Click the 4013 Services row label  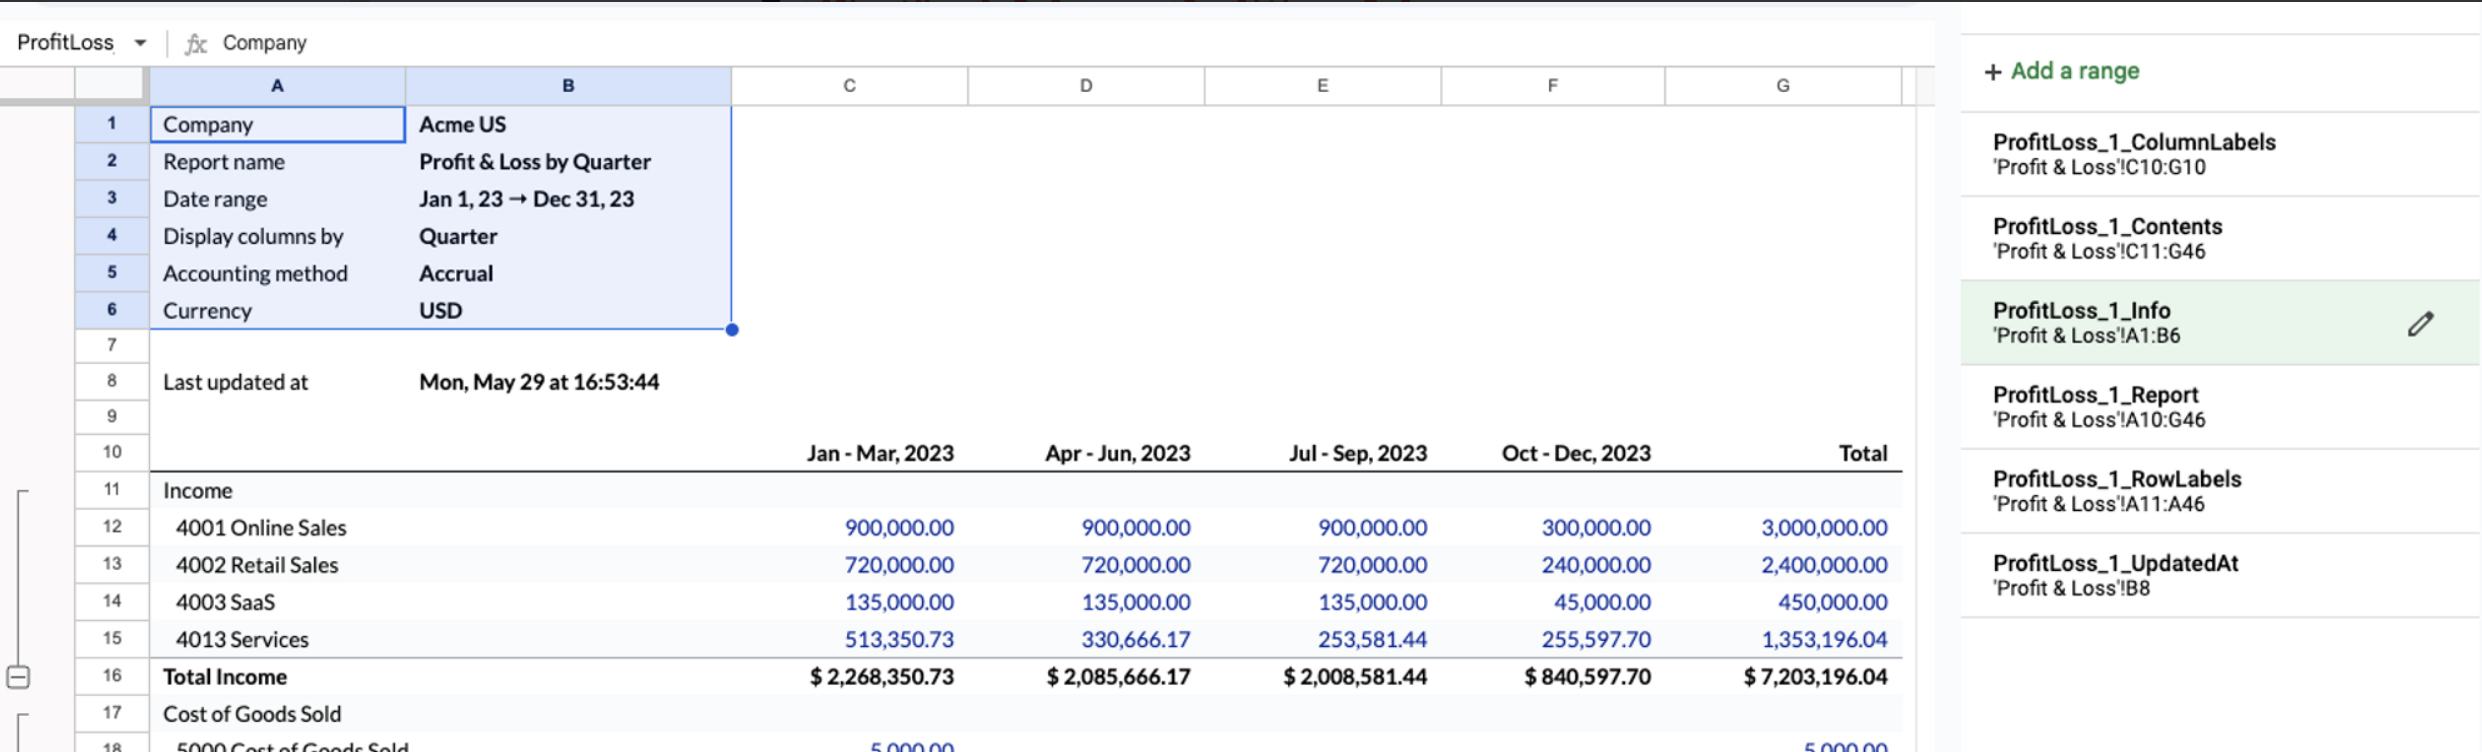(242, 639)
